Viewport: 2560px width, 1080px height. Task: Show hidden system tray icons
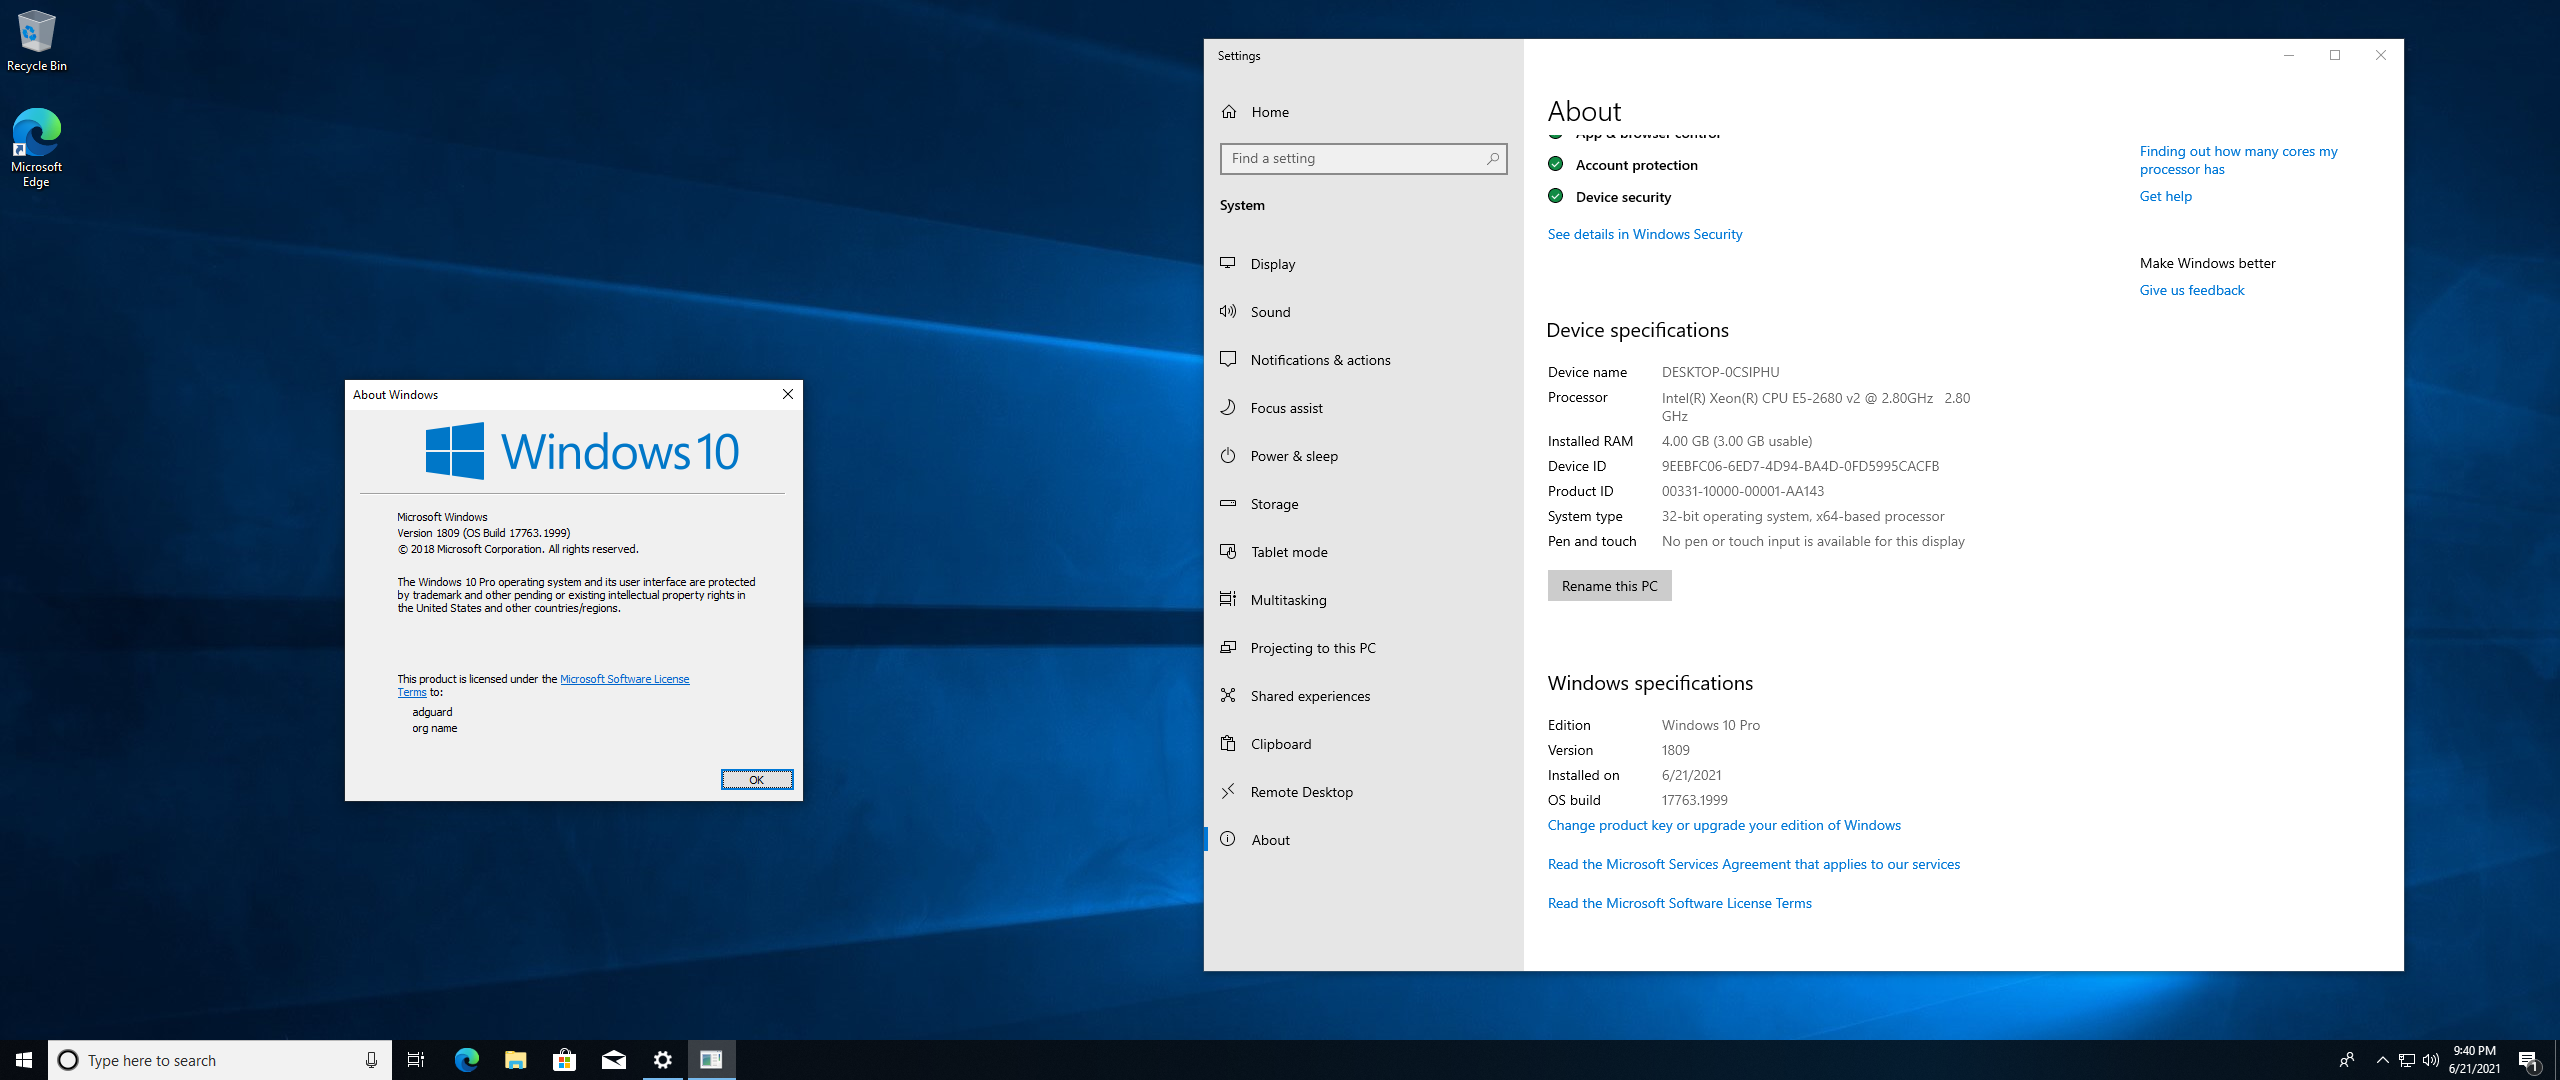pyautogui.click(x=2382, y=1060)
